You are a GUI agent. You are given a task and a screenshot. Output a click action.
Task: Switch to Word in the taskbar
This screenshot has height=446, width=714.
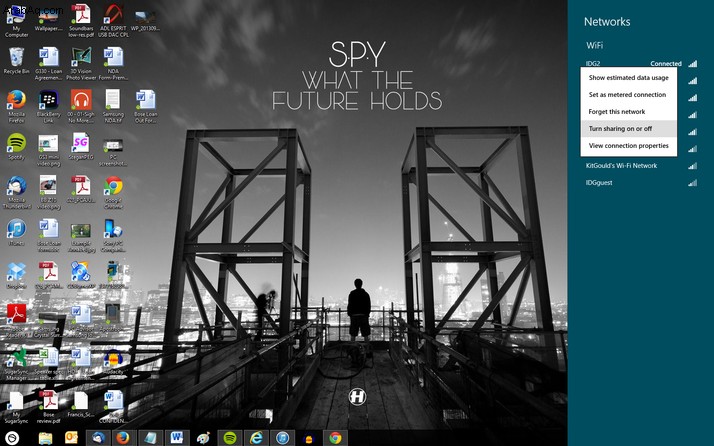176,438
